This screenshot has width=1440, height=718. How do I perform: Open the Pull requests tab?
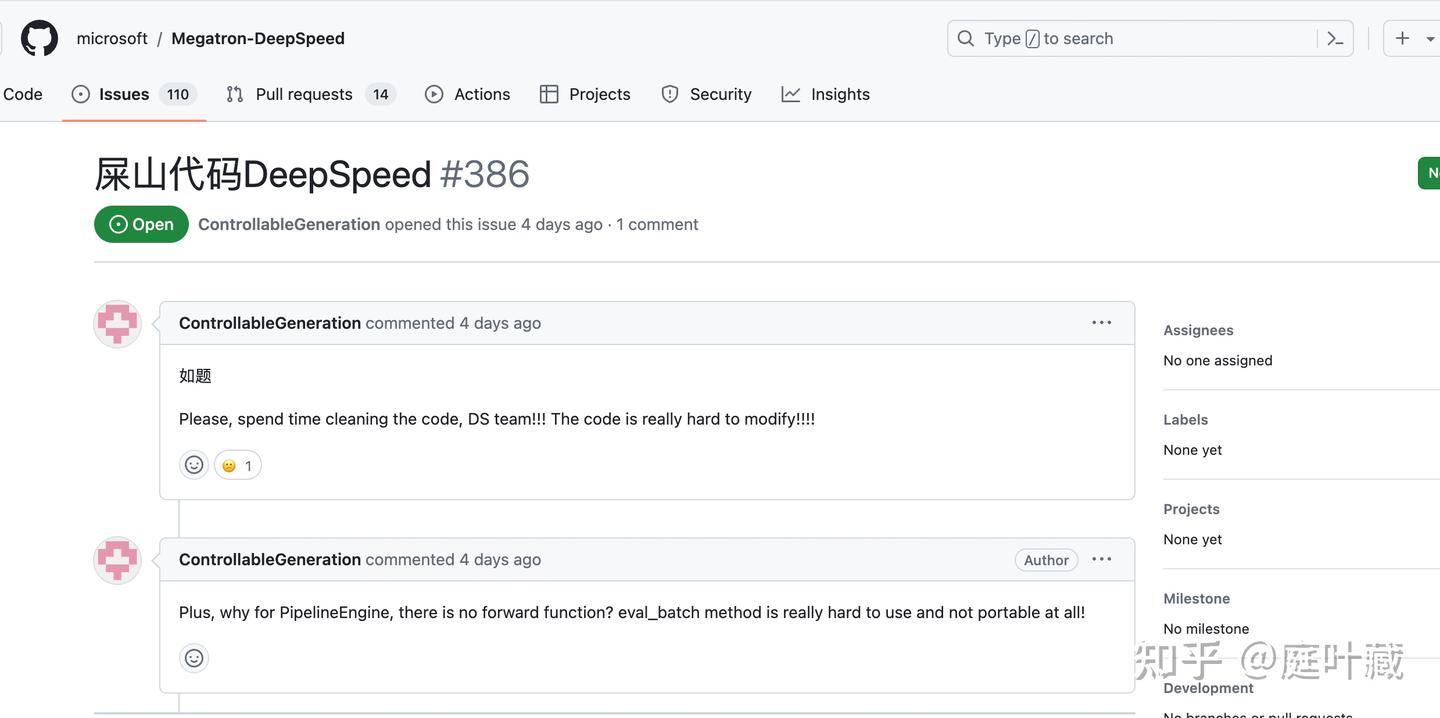coord(303,94)
